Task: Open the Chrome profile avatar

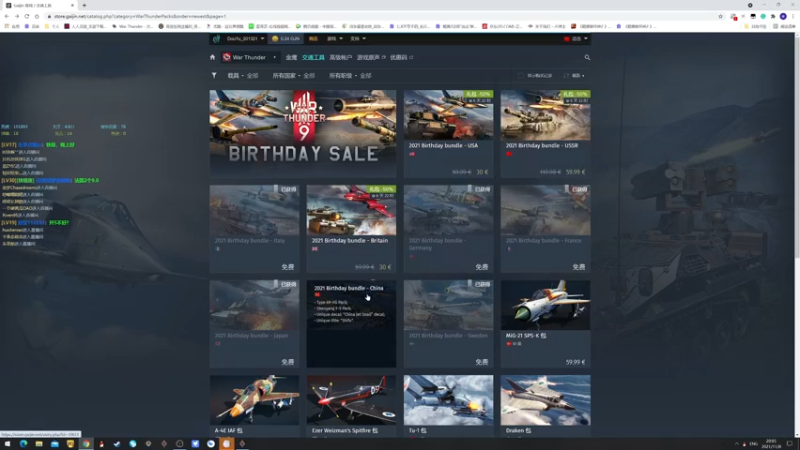Action: (783, 16)
